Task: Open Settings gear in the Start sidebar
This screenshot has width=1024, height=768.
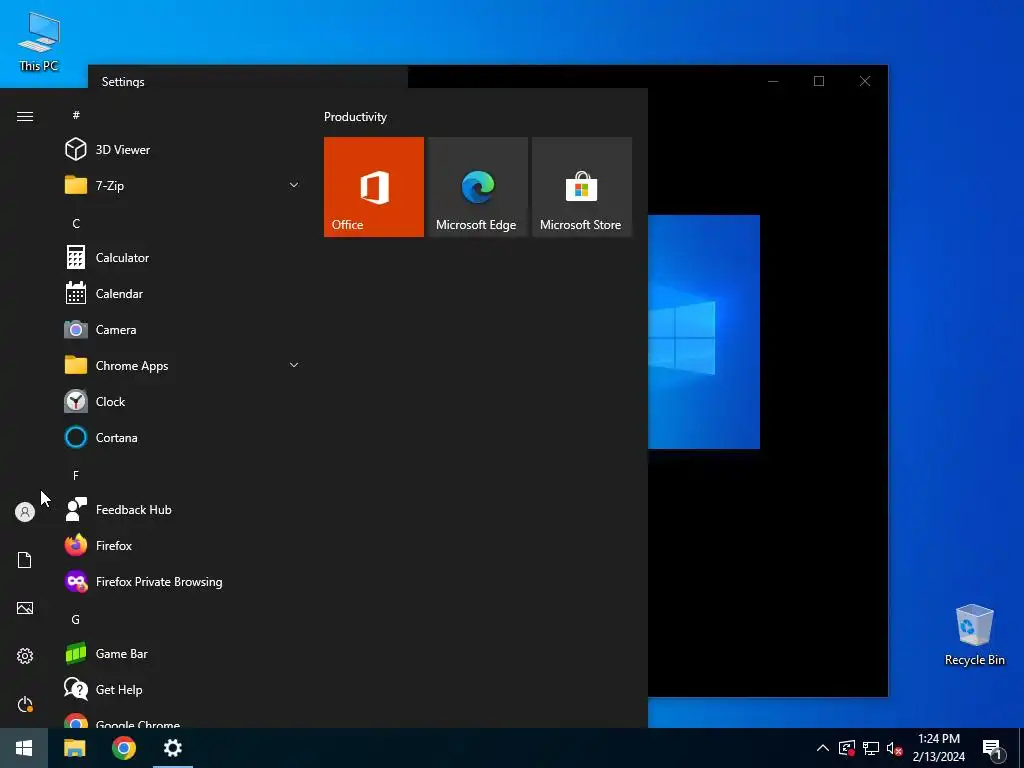Action: (x=25, y=656)
